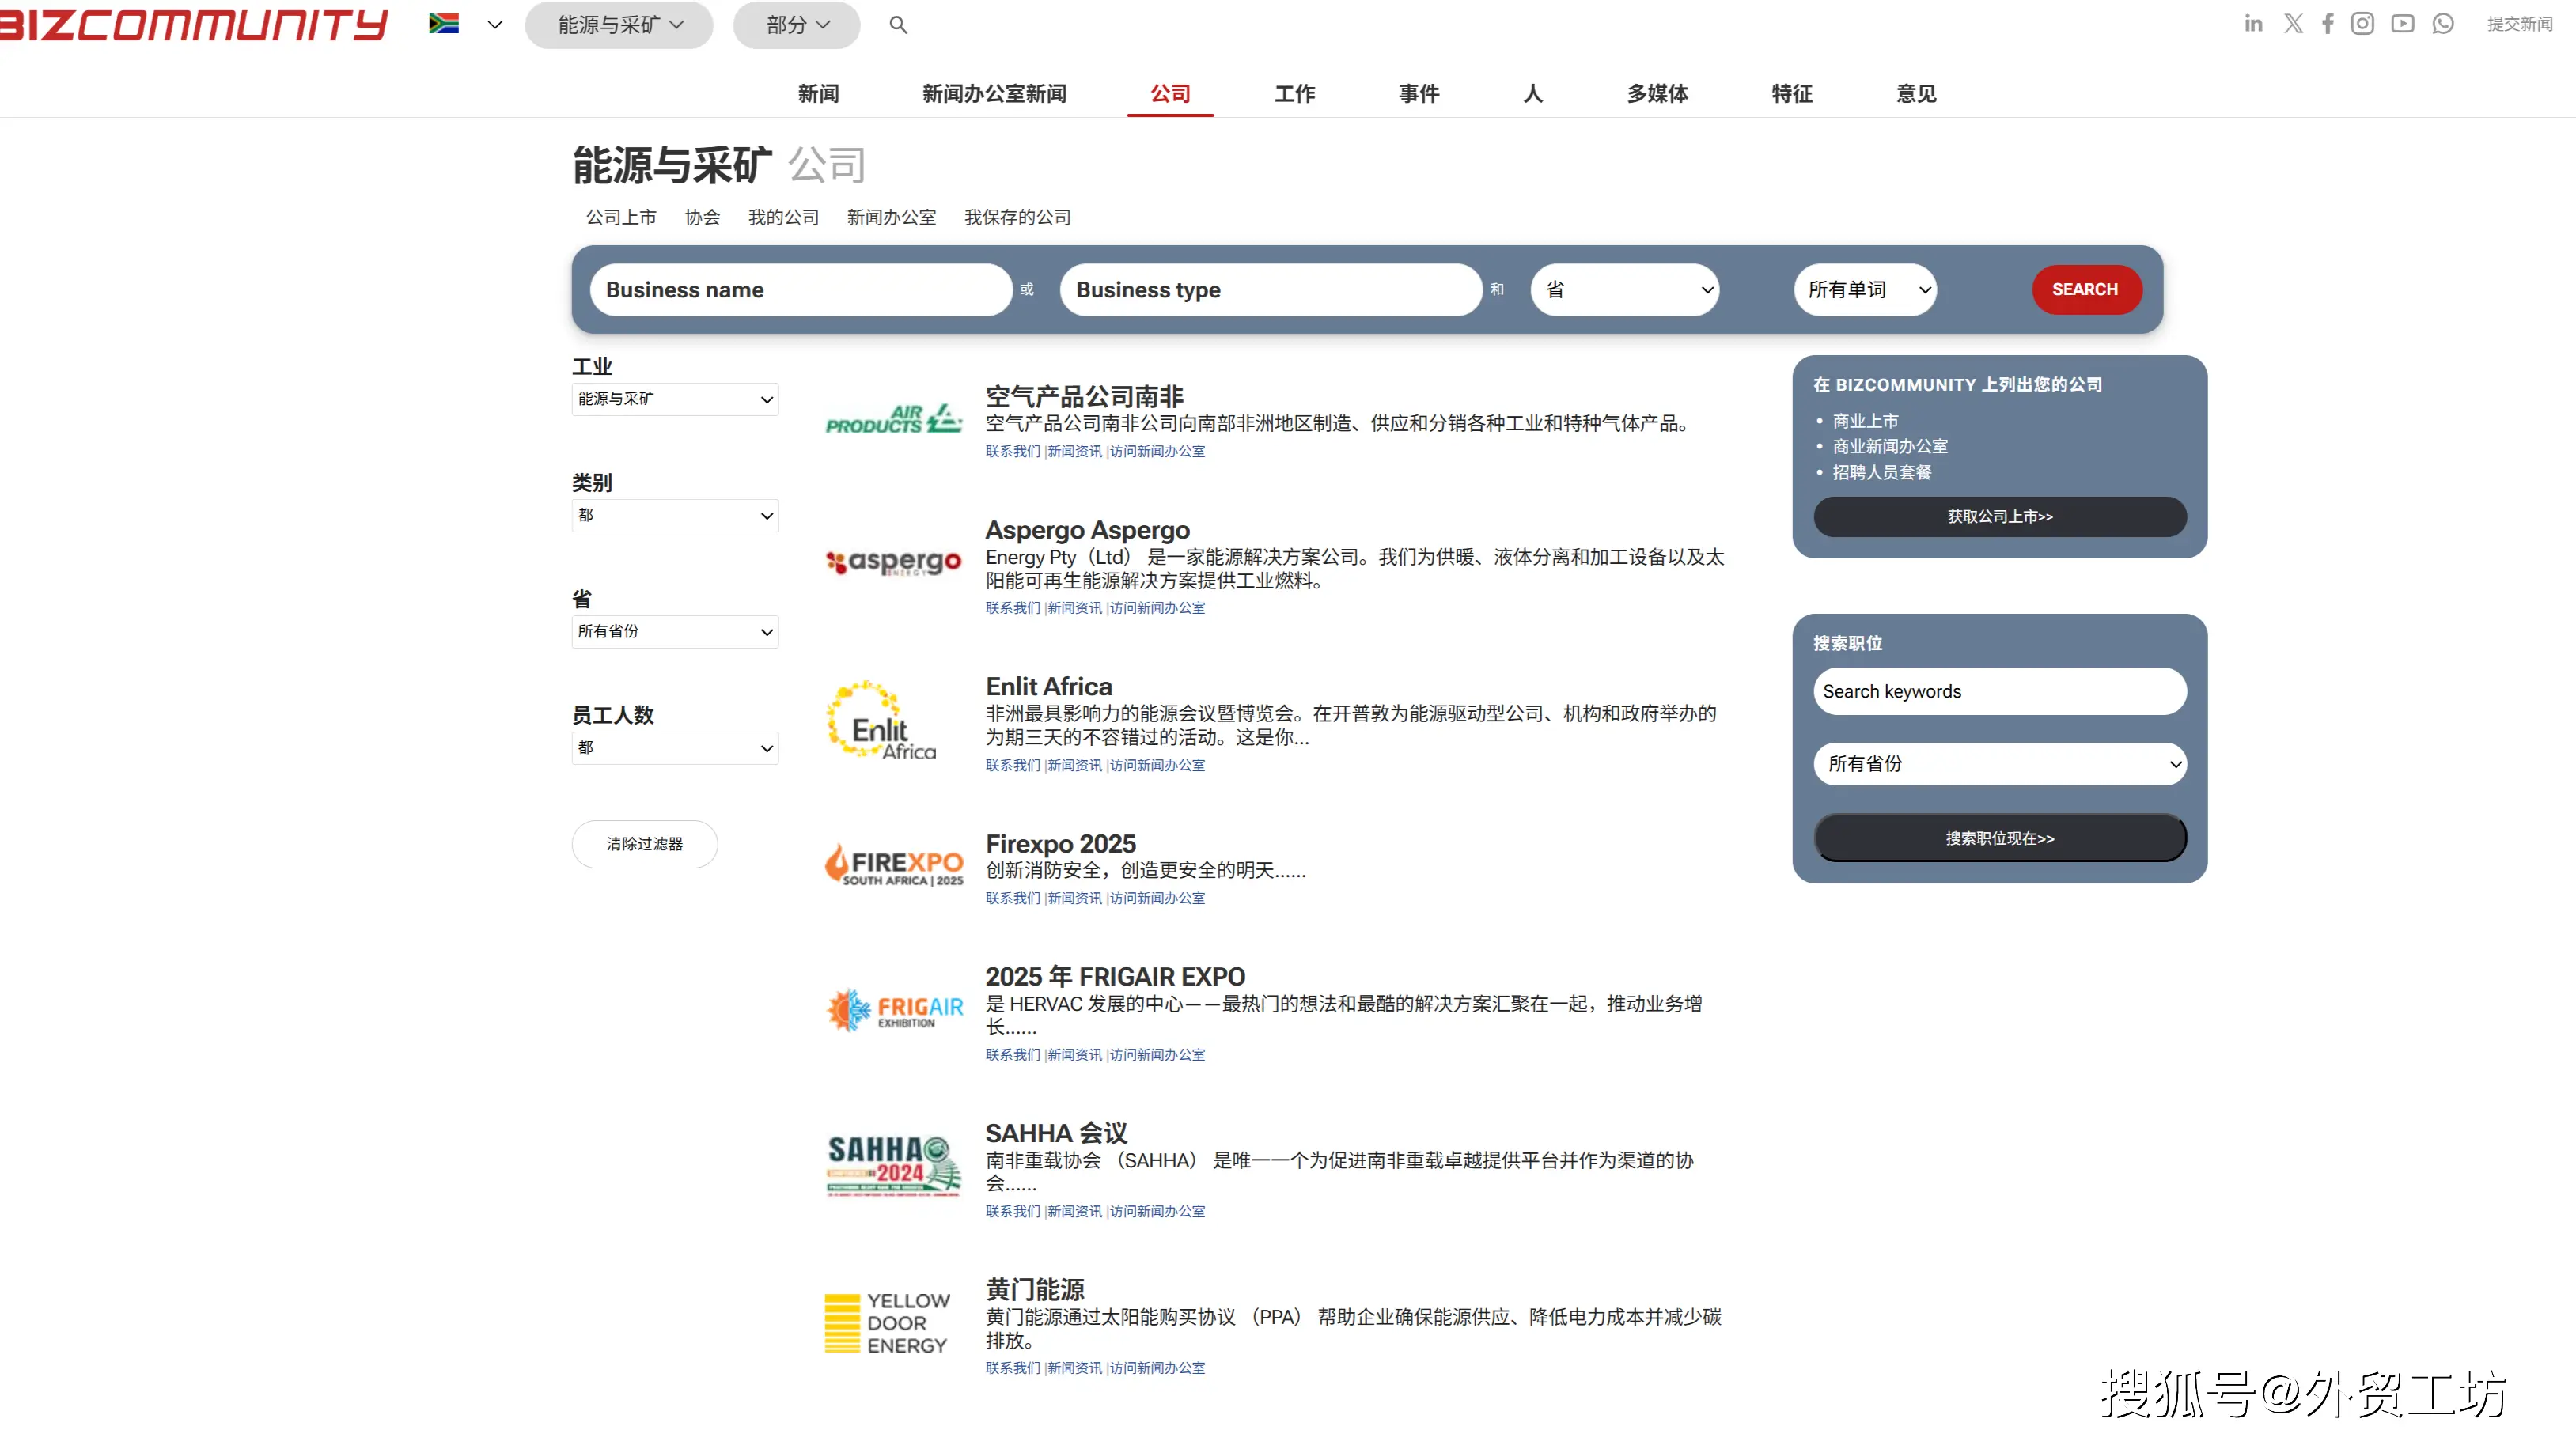Open the 空气产品公司南非 company title

click(1084, 396)
